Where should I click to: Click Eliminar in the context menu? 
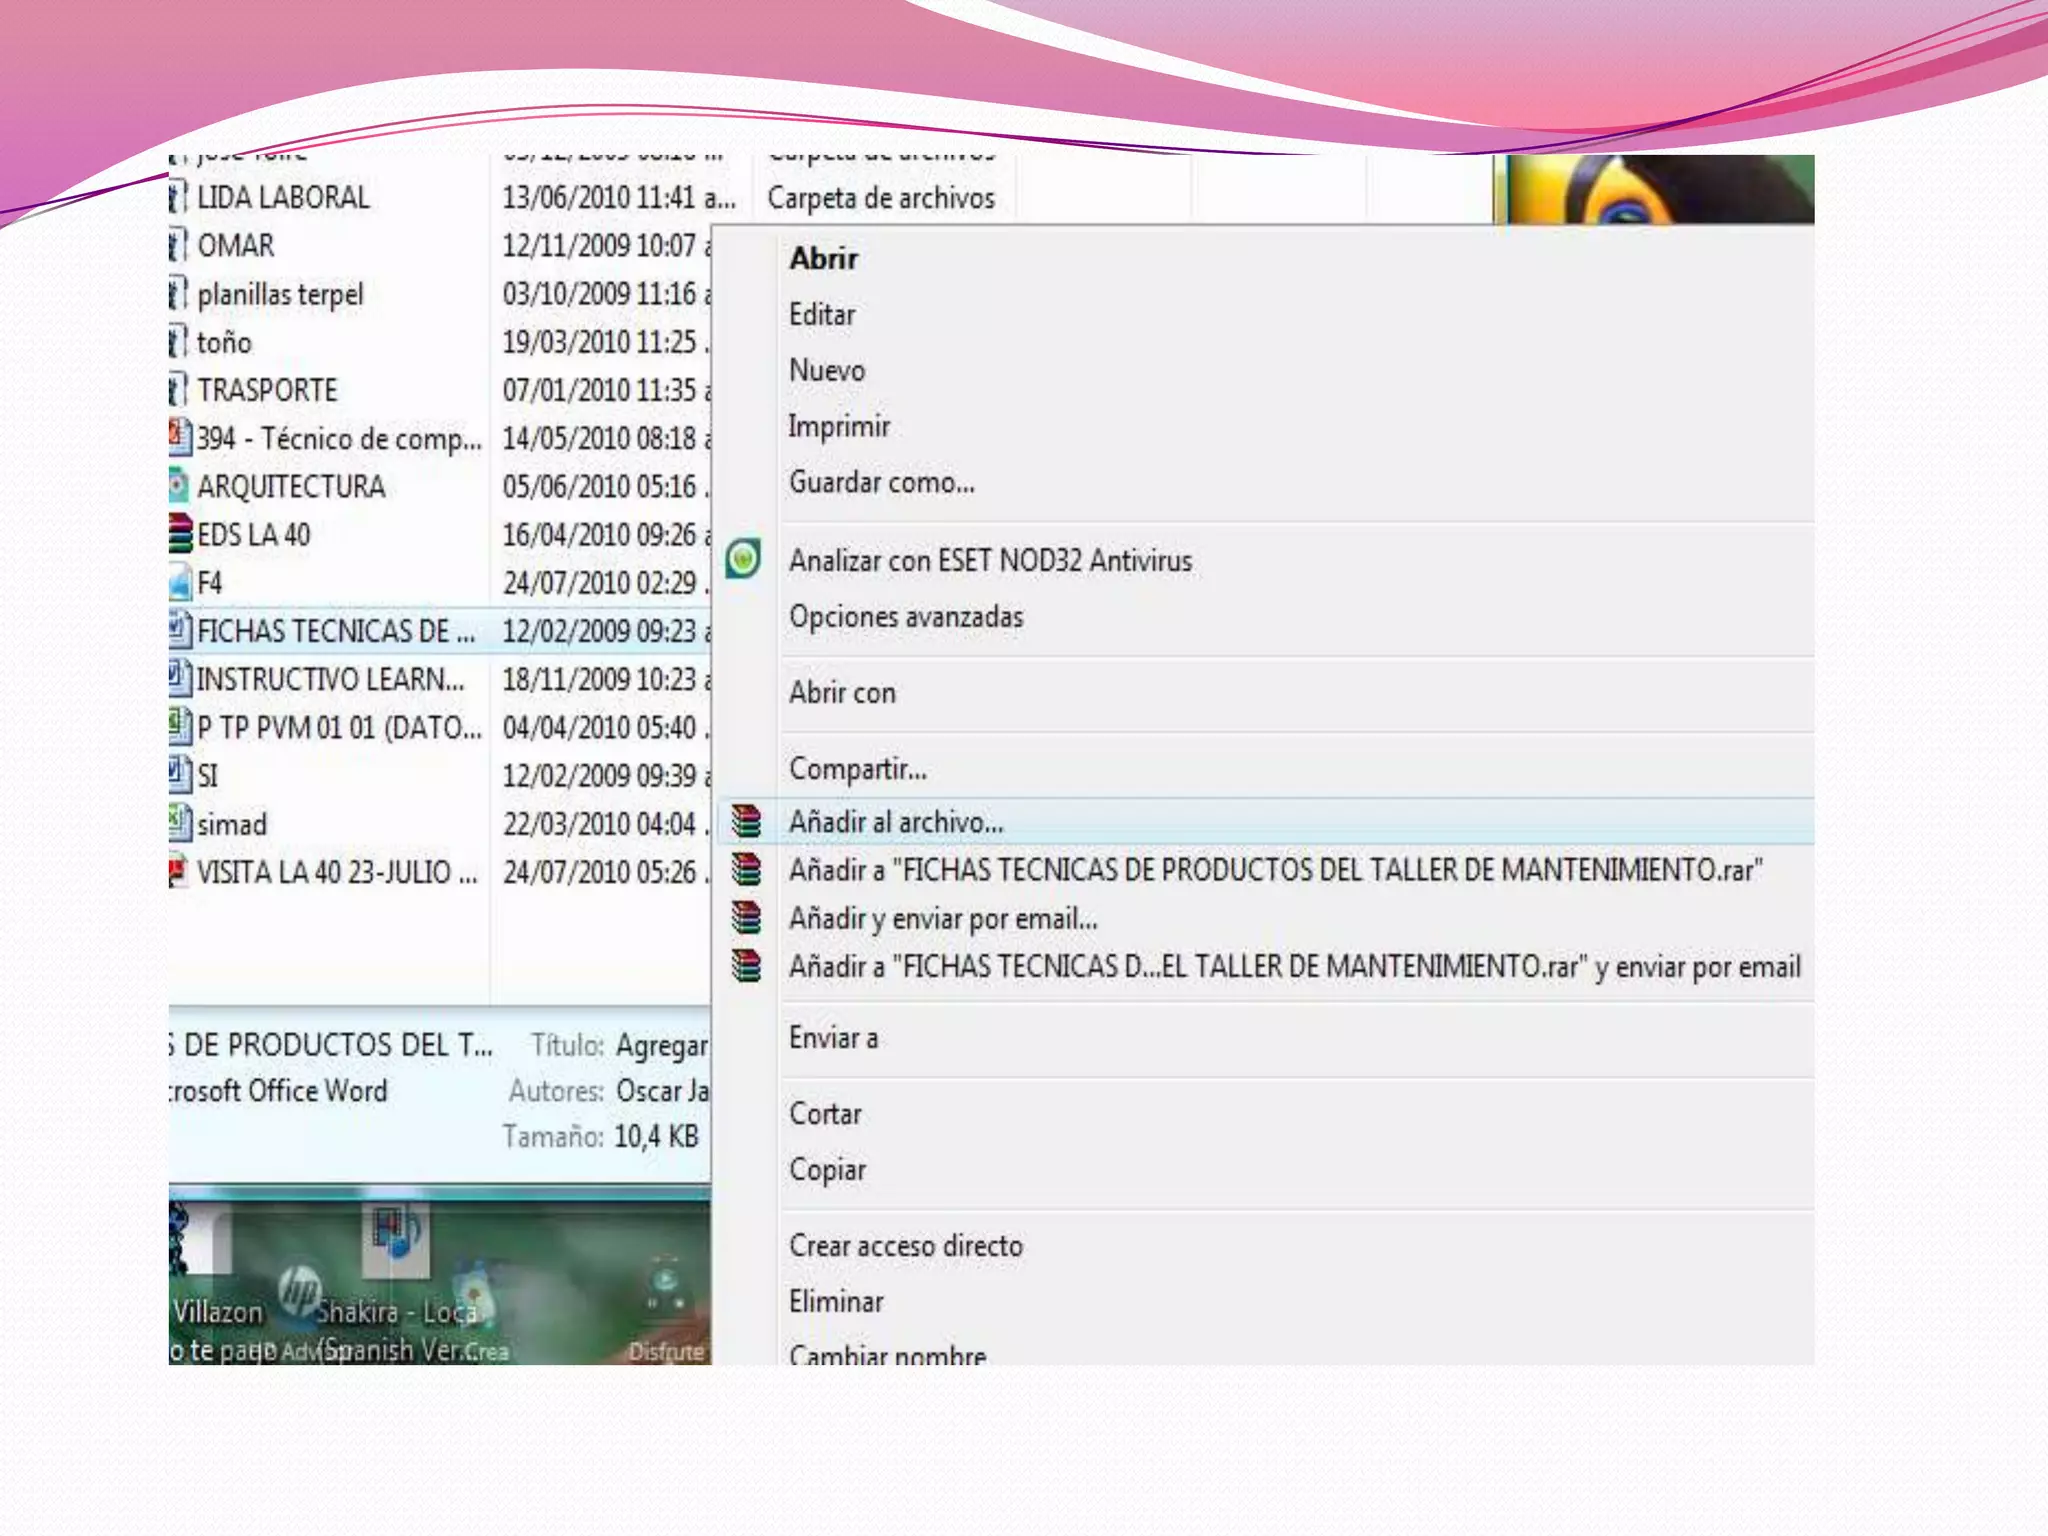pos(836,1302)
